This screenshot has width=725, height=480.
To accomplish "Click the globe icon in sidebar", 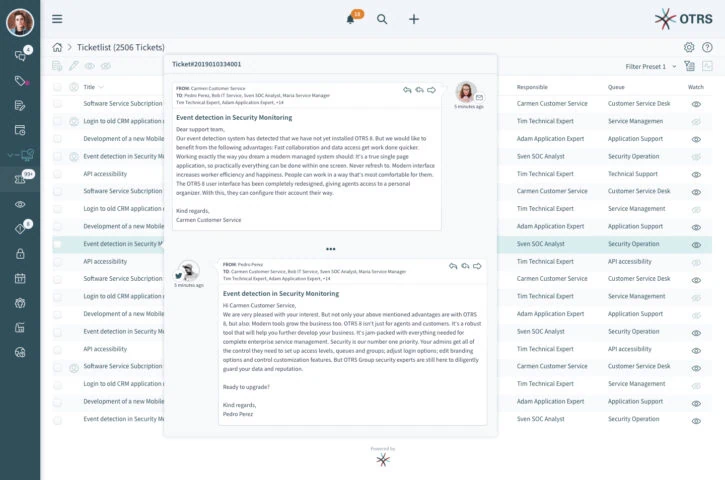I will [x=20, y=352].
